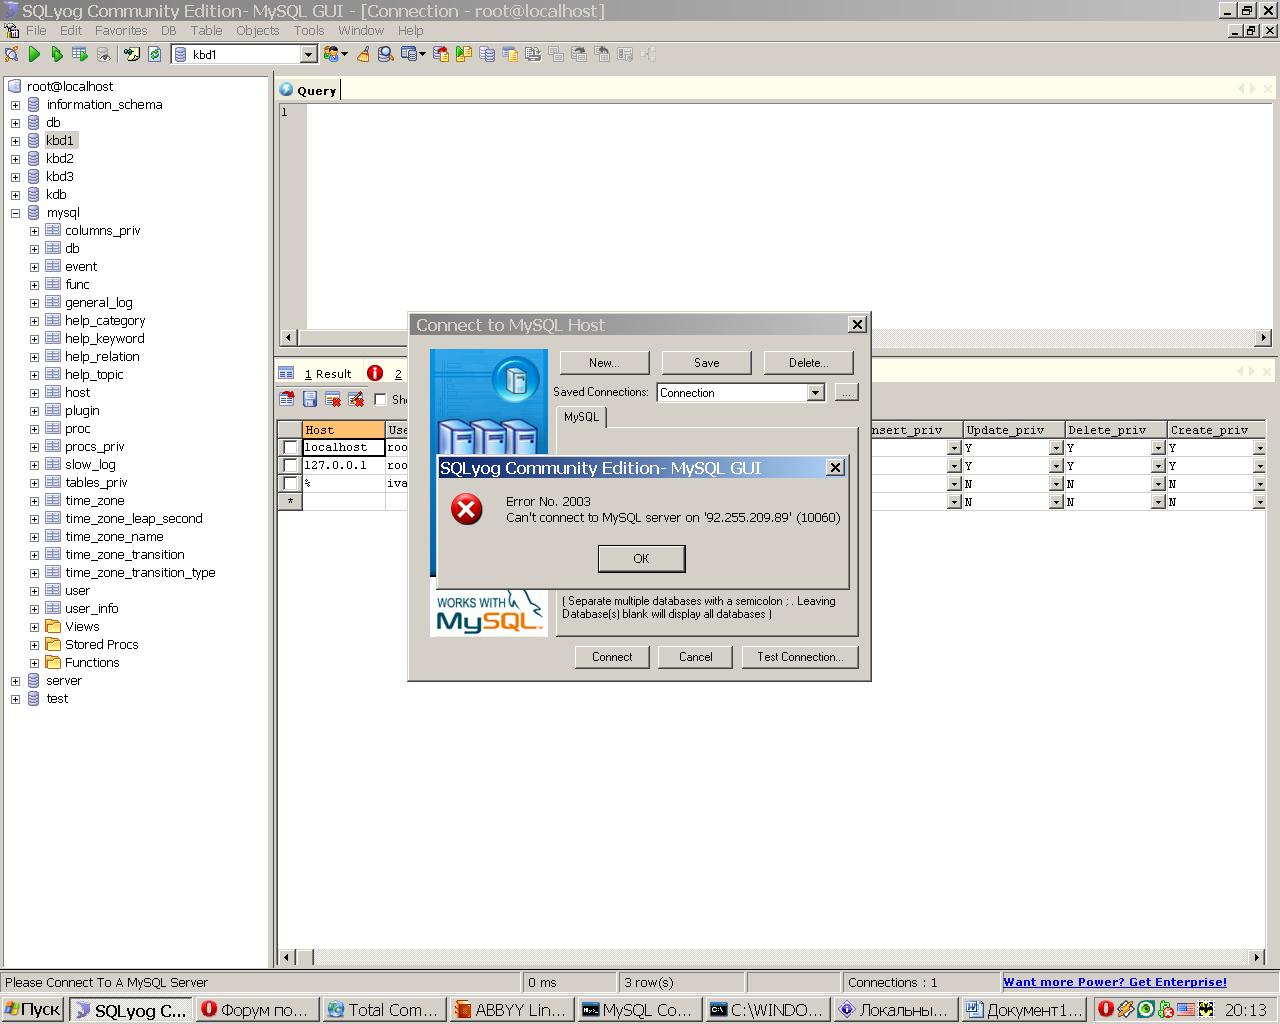Viewport: 1280px width, 1024px height.
Task: Click the save disk icon in result toolbar
Action: click(x=310, y=399)
